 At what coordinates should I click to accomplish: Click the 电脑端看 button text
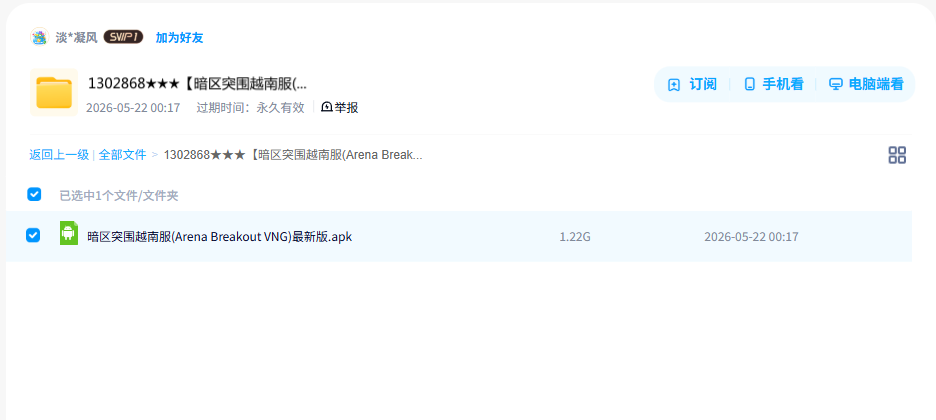point(876,85)
